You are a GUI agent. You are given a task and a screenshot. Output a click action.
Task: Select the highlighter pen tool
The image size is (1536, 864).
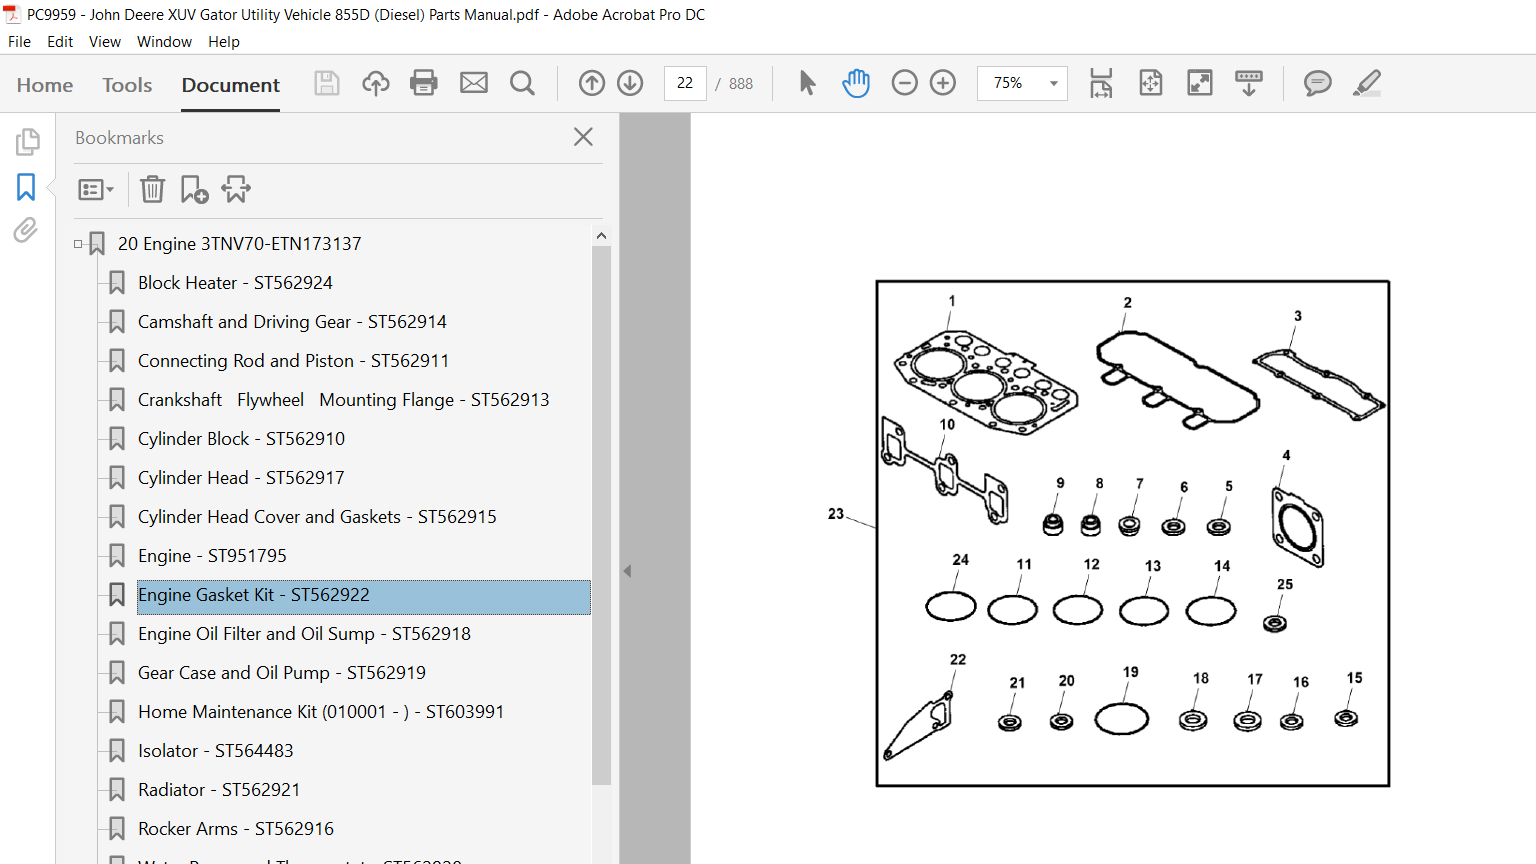point(1367,83)
